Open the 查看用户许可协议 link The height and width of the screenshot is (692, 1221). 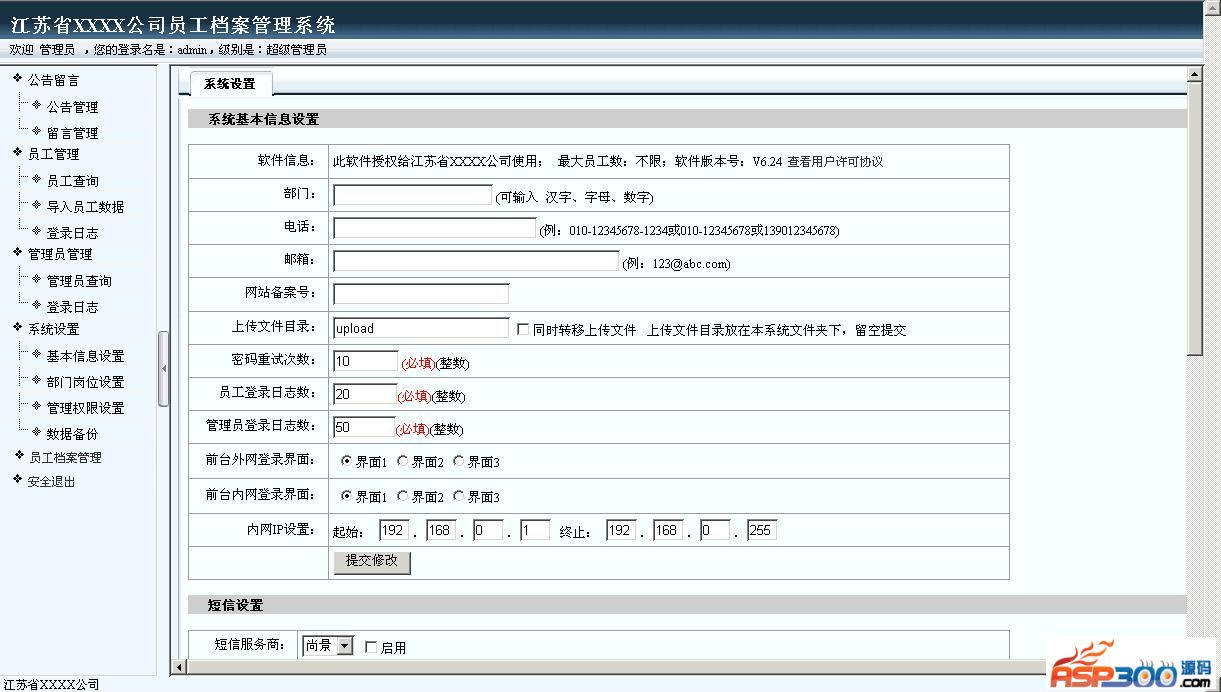[x=835, y=161]
